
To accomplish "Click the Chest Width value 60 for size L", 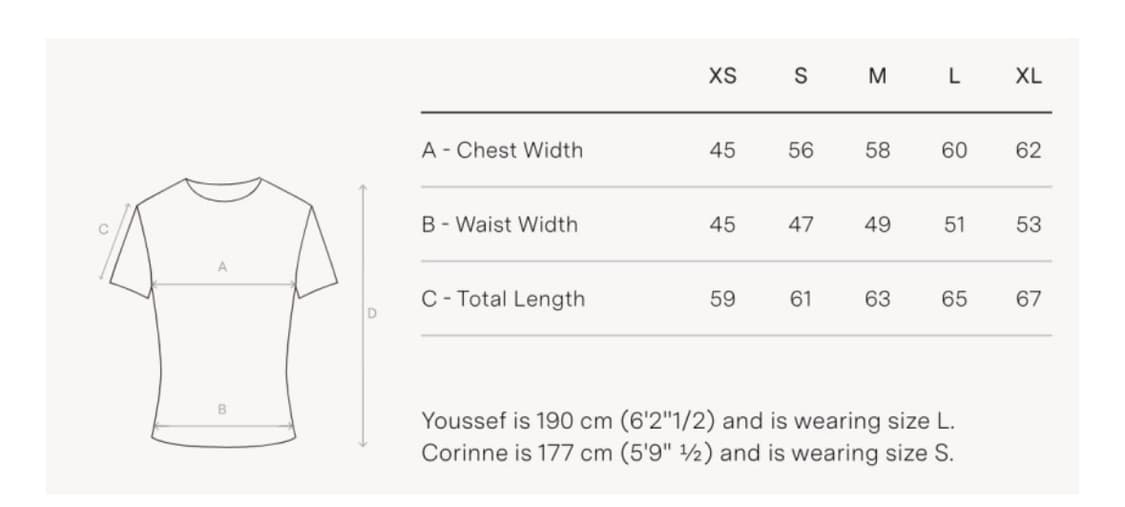I will click(954, 150).
